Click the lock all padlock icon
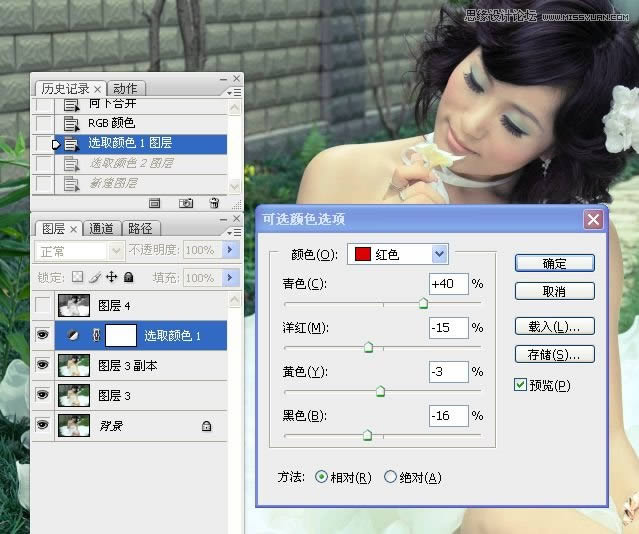Screen dimensions: 639x534 coord(128,277)
